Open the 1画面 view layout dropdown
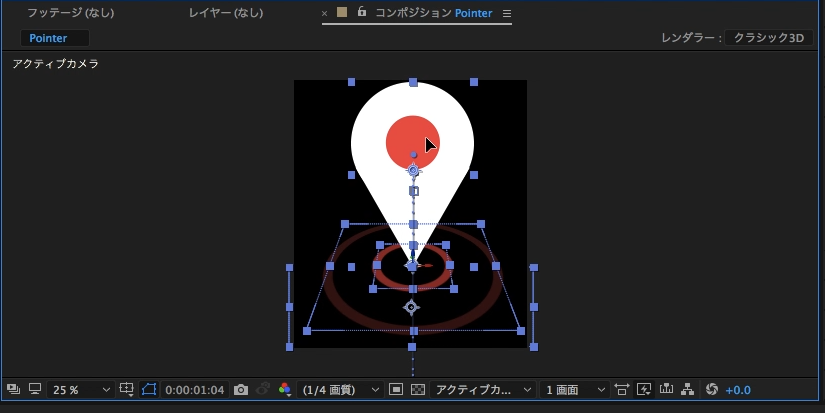This screenshot has width=825, height=413. pyautogui.click(x=574, y=389)
